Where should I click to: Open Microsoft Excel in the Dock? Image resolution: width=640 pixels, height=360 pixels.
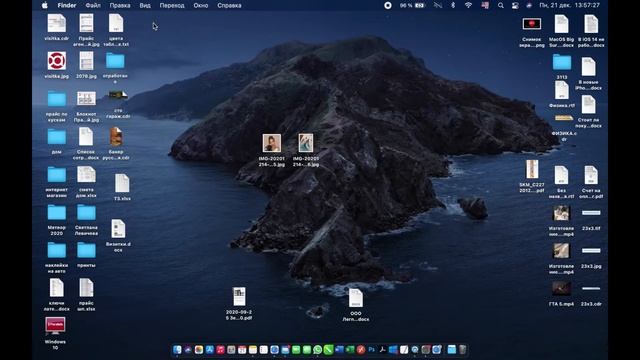(x=350, y=350)
